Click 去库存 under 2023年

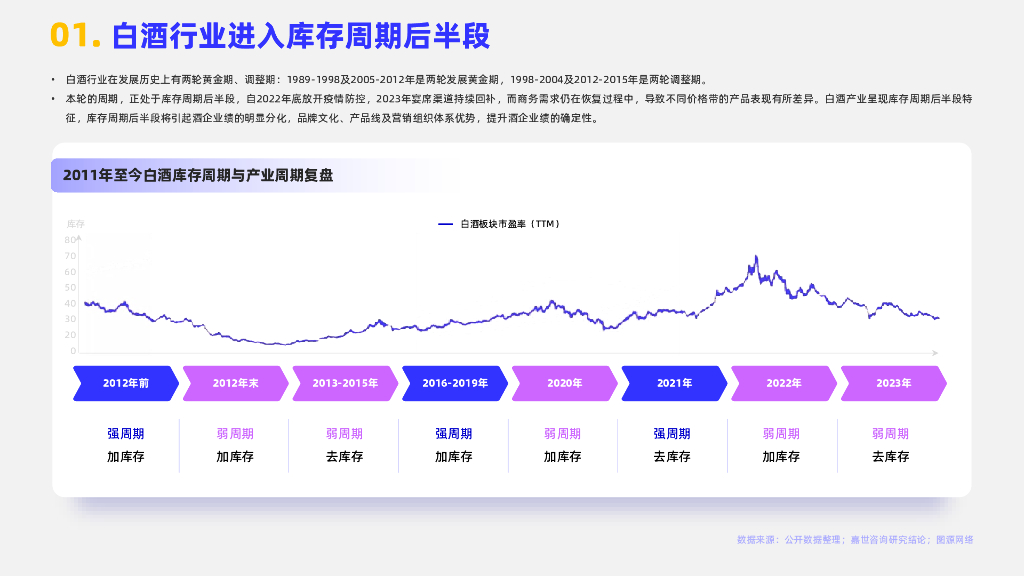890,456
